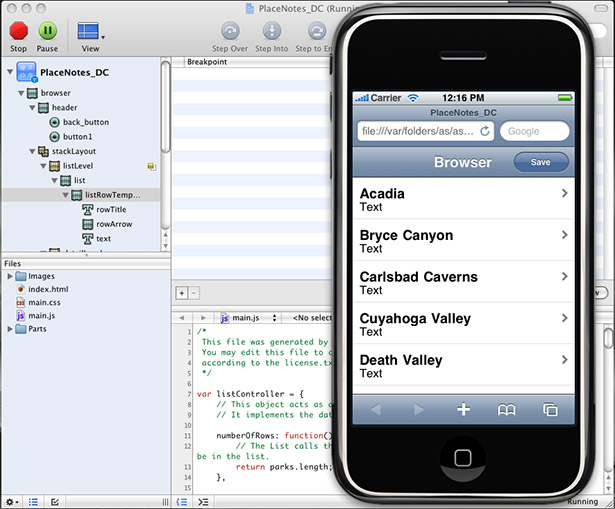Go forward in editor history arrow
Viewport: 615px width, 509px height.
[x=203, y=318]
